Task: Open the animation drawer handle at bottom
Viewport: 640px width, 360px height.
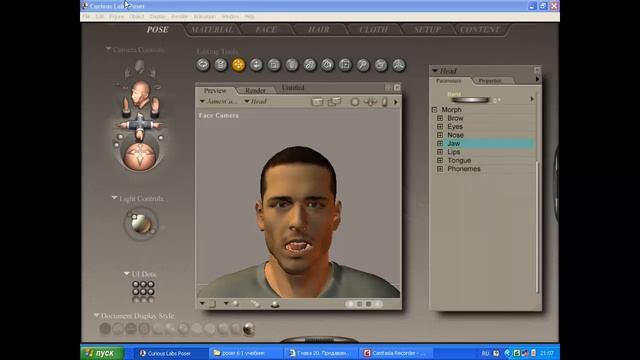Action: [319, 340]
